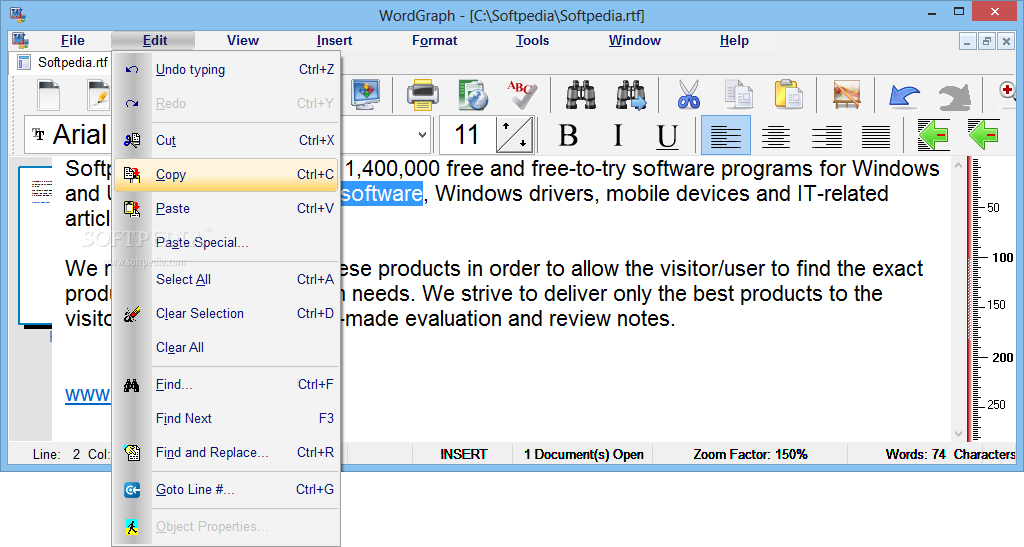Click the binoculars Find icon in toolbar

[x=580, y=95]
